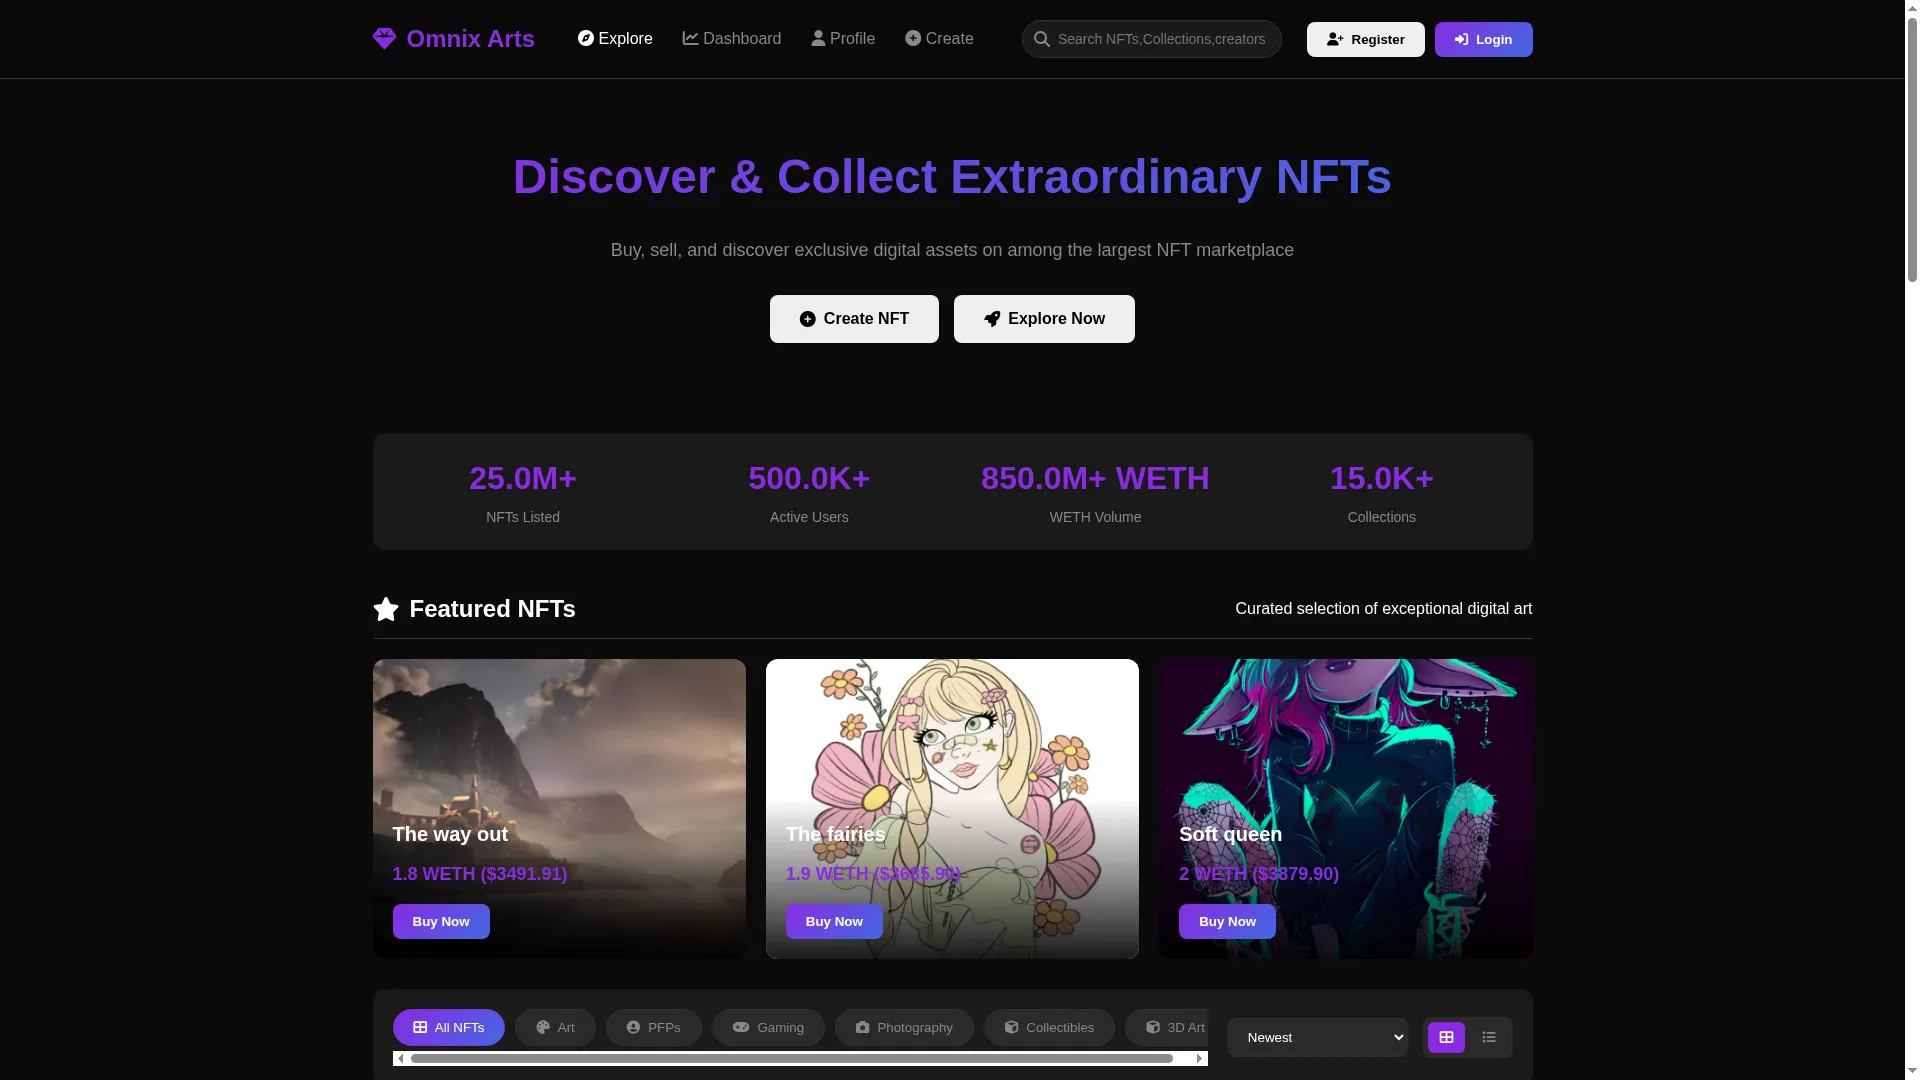Click the Login button

1483,39
